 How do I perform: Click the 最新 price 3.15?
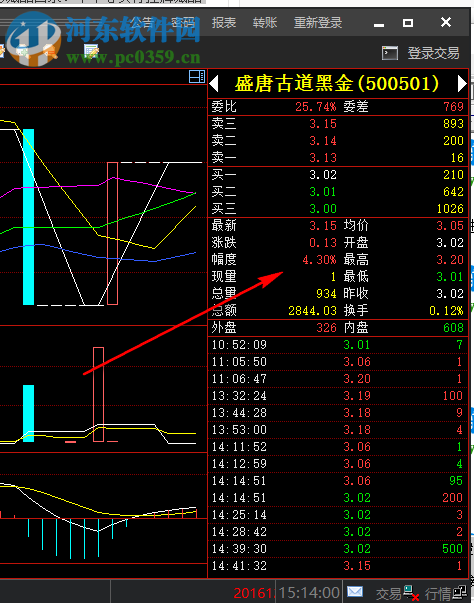[x=323, y=226]
